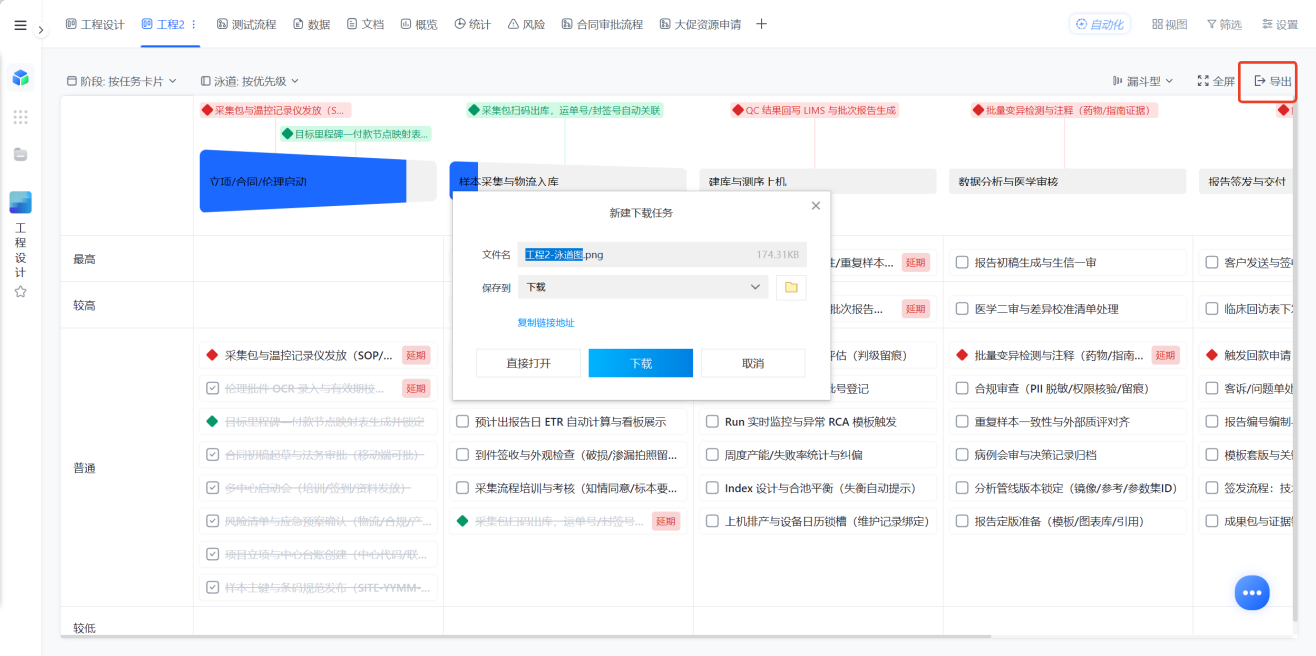1316x656 pixels.
Task: Open the 视图 view options
Action: [1169, 24]
